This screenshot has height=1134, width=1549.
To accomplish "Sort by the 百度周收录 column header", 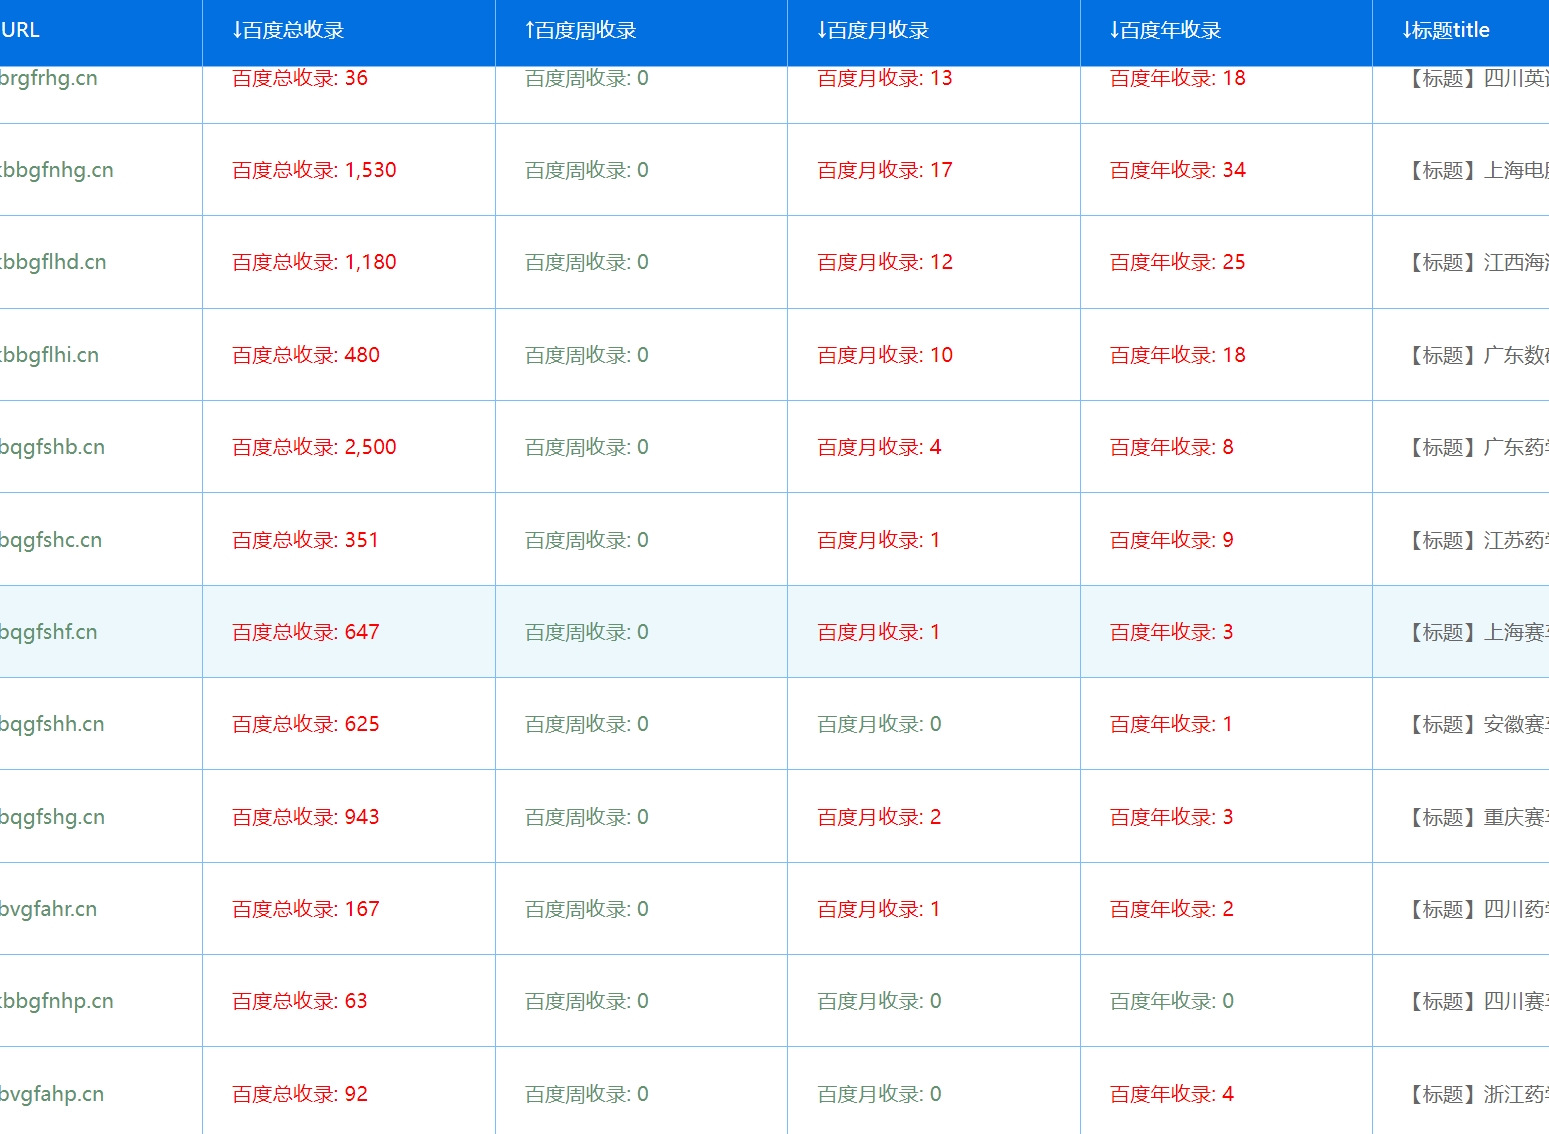I will [x=581, y=30].
